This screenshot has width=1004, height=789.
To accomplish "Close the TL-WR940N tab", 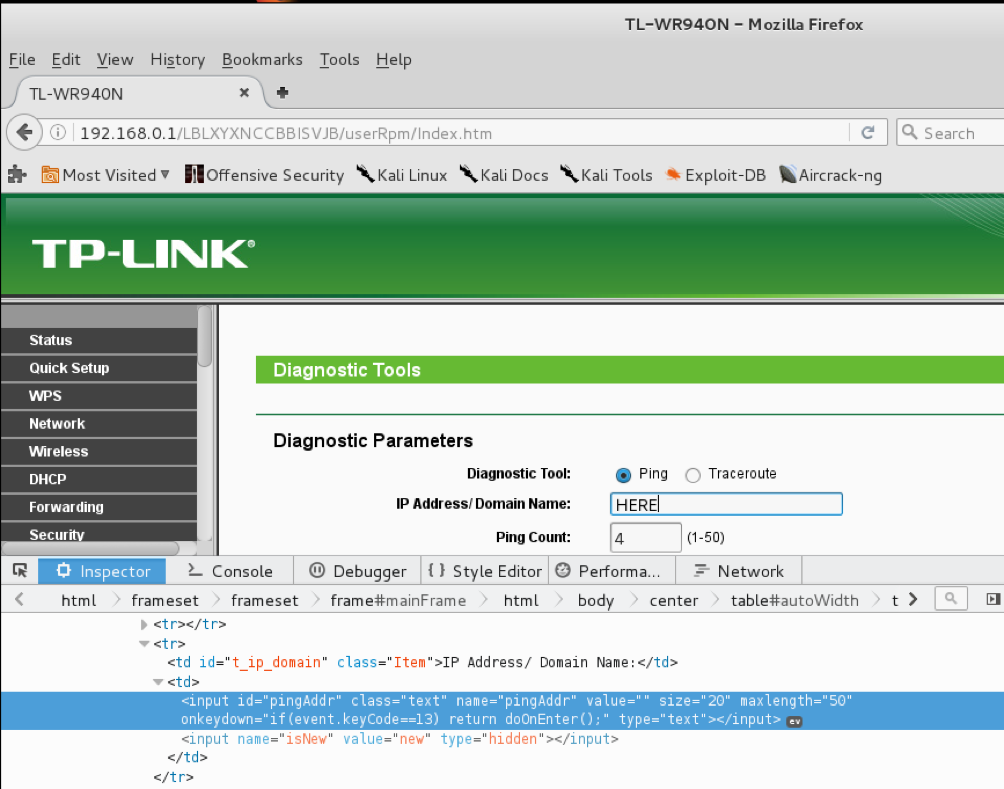I will coord(244,93).
